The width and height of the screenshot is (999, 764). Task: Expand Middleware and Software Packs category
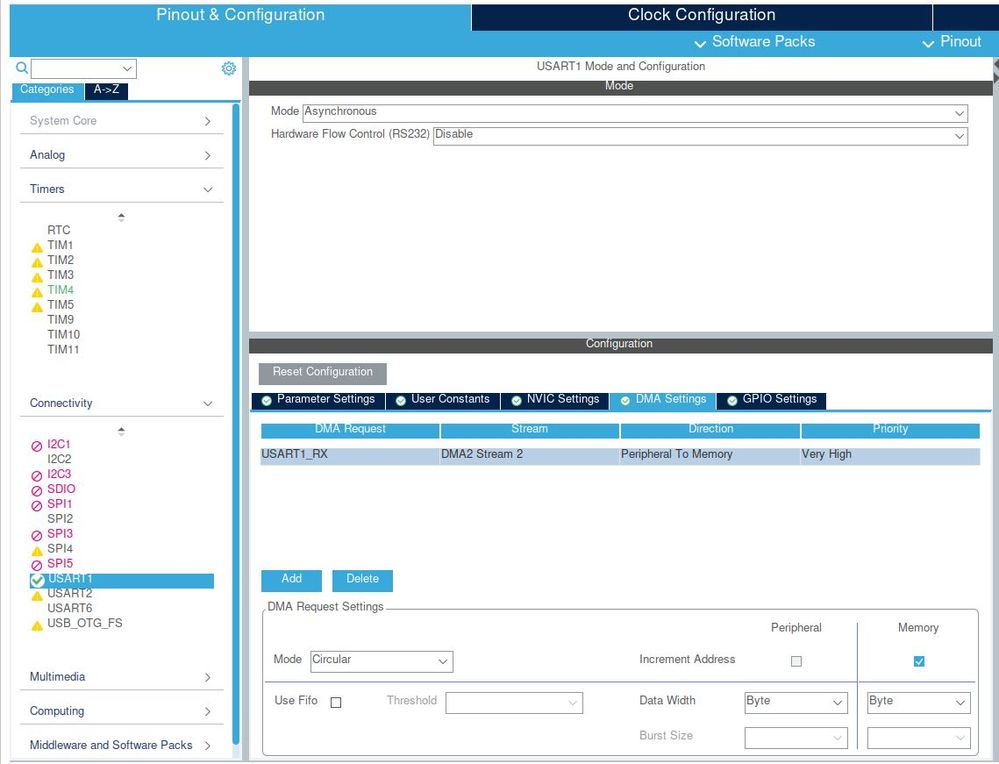tap(121, 745)
